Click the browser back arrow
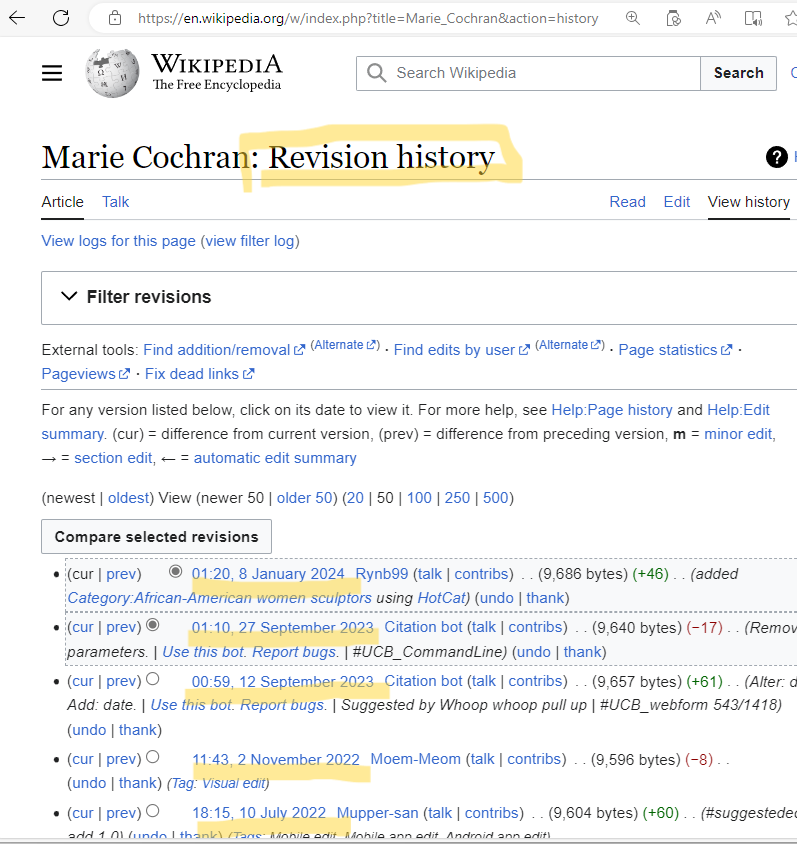This screenshot has width=797, height=844. (x=17, y=18)
